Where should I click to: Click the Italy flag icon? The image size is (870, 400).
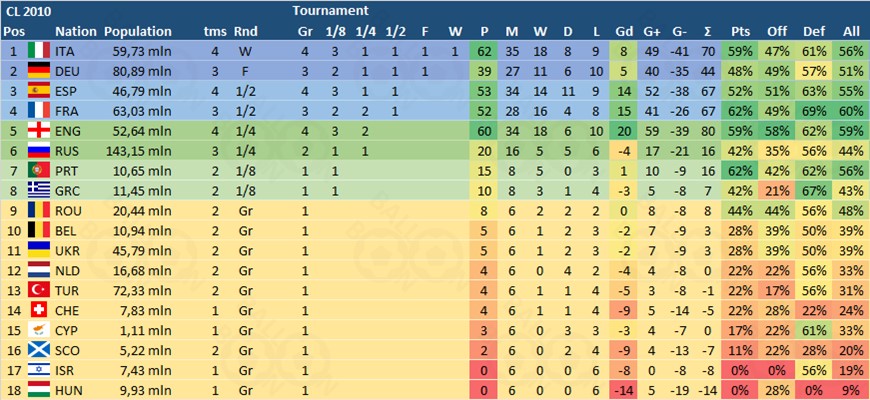[39, 52]
